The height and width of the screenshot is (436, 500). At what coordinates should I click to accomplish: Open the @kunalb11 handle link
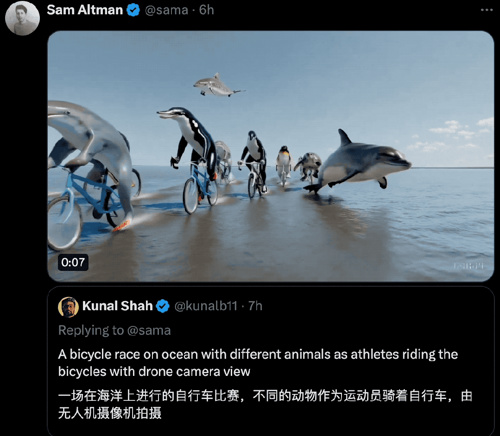tap(206, 306)
